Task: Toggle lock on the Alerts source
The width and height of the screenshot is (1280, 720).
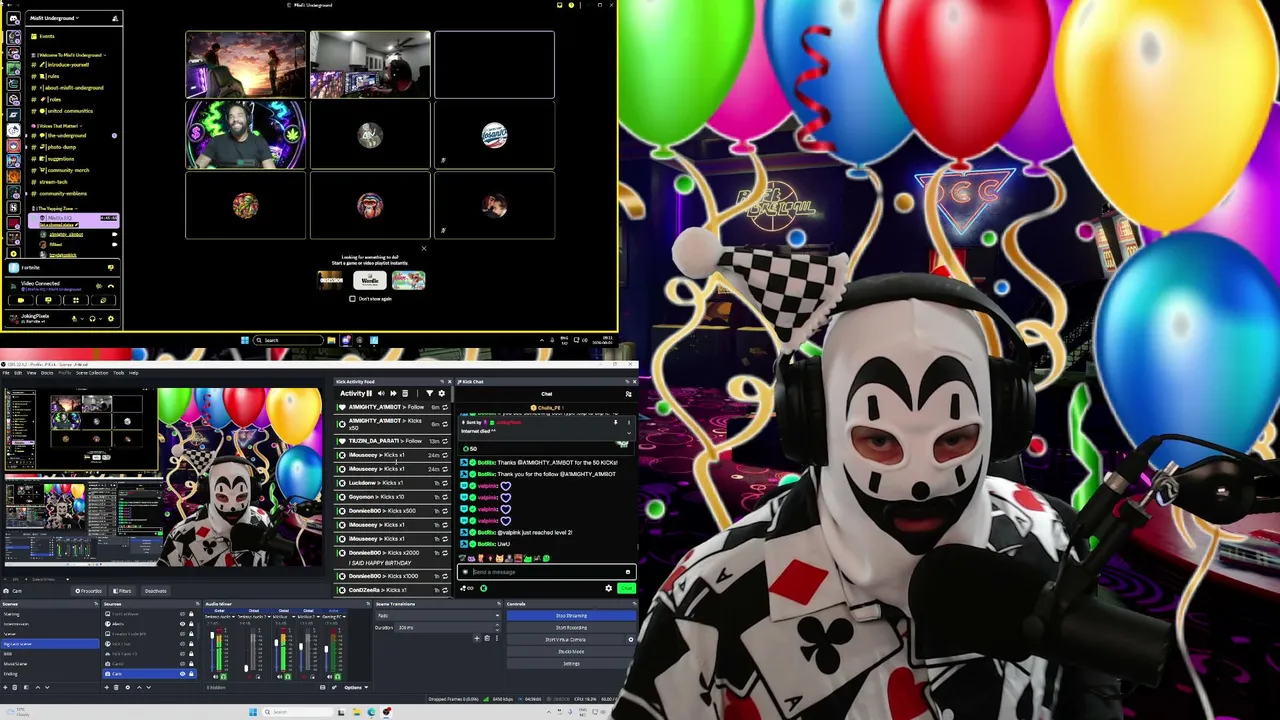Action: 191,624
